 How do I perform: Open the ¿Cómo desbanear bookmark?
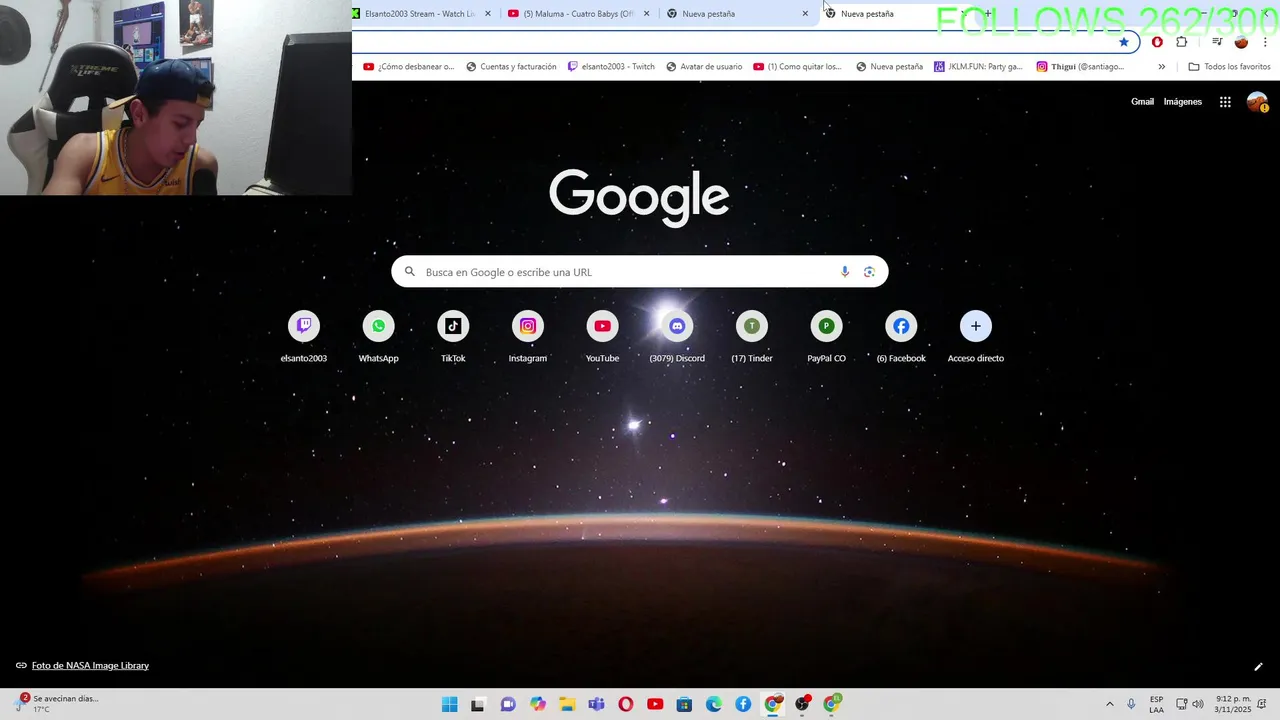[x=409, y=67]
